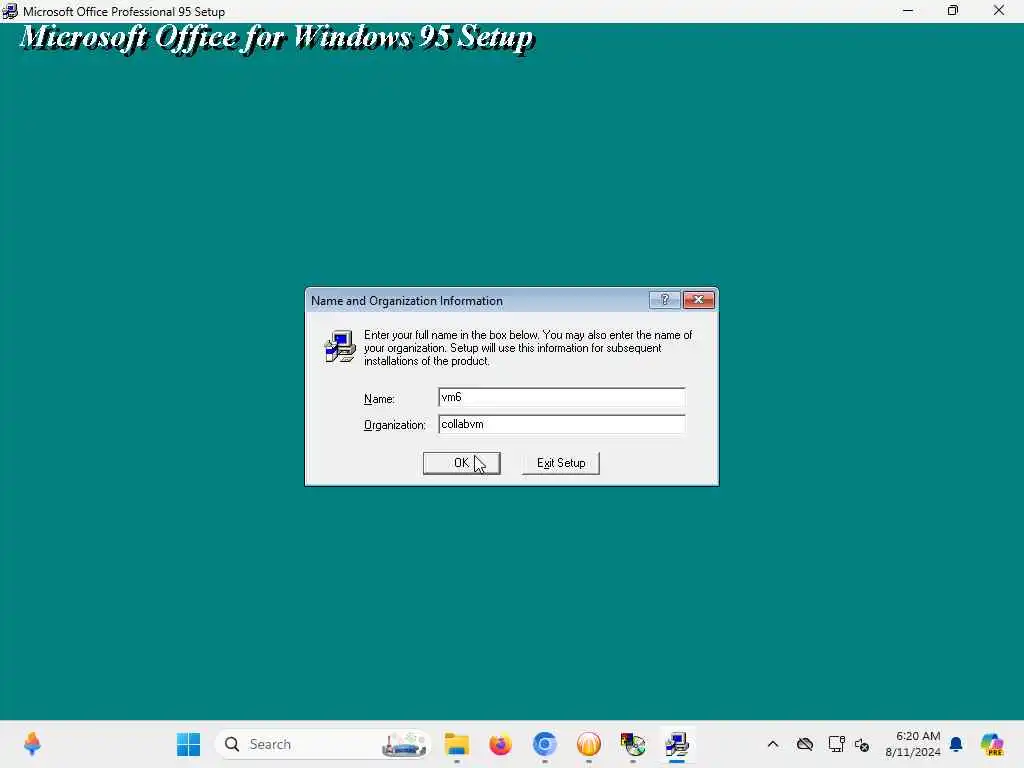The height and width of the screenshot is (768, 1024).
Task: Open display/network tray icon
Action: click(836, 744)
